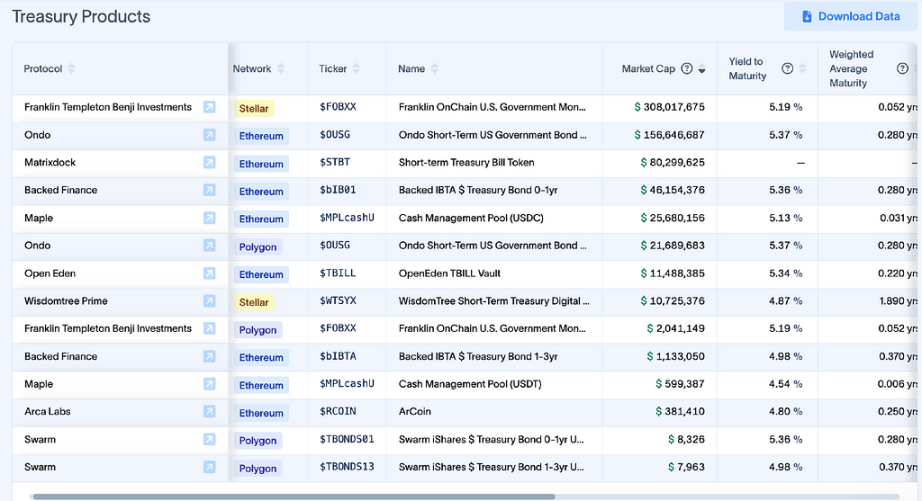Move the horizontal table scrollbar thumb

coord(293,497)
